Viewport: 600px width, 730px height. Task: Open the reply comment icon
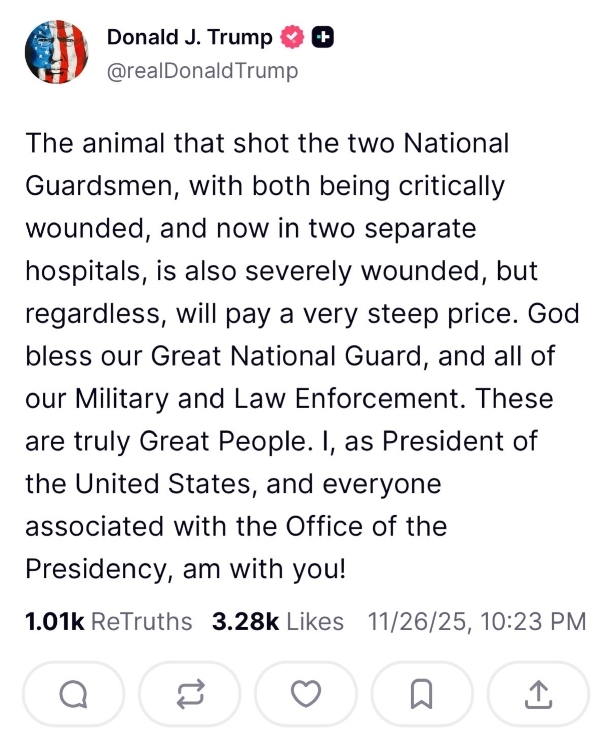click(72, 692)
